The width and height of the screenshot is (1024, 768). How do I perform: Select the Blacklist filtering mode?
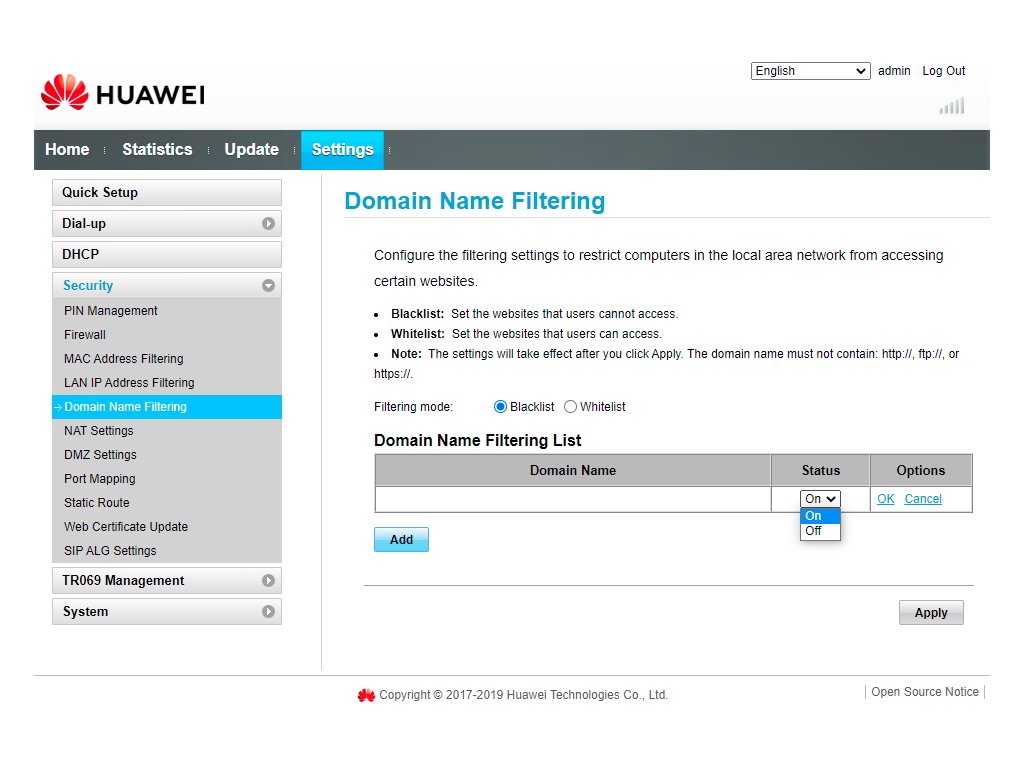pos(501,407)
